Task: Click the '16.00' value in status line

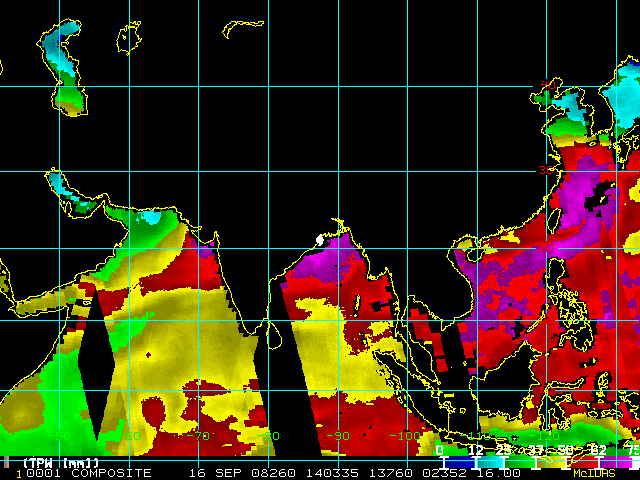Action: [x=499, y=473]
